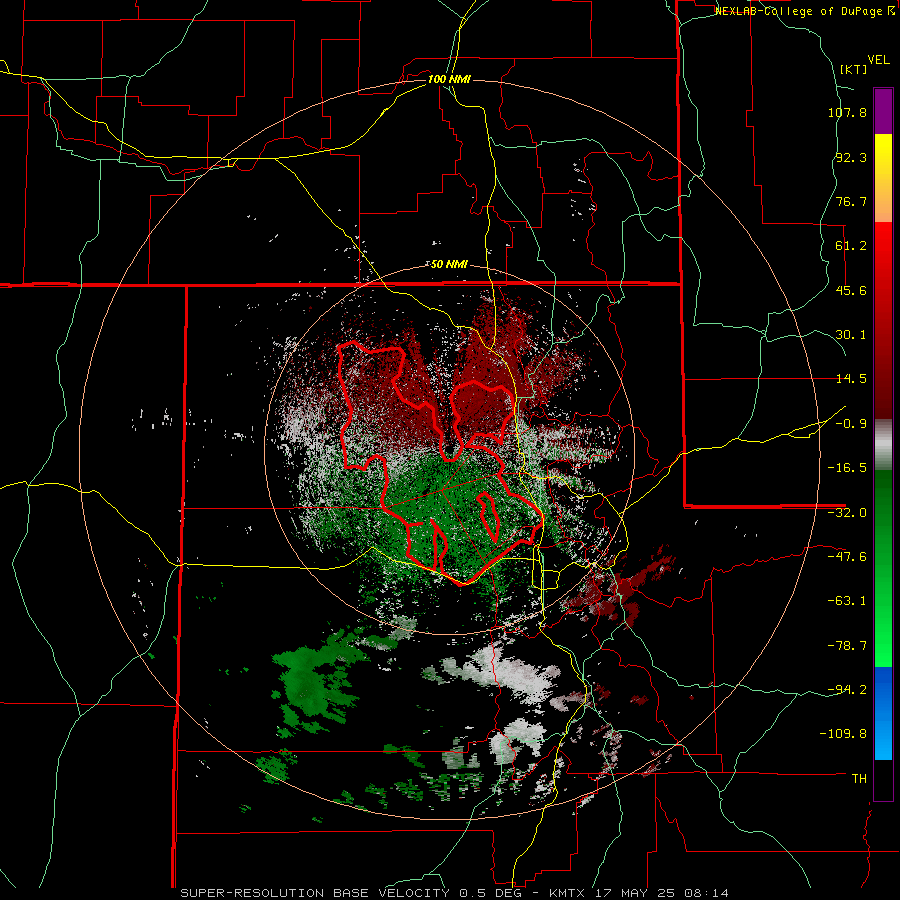
Task: Select the 92.3 value on velocity scale
Action: (851, 157)
